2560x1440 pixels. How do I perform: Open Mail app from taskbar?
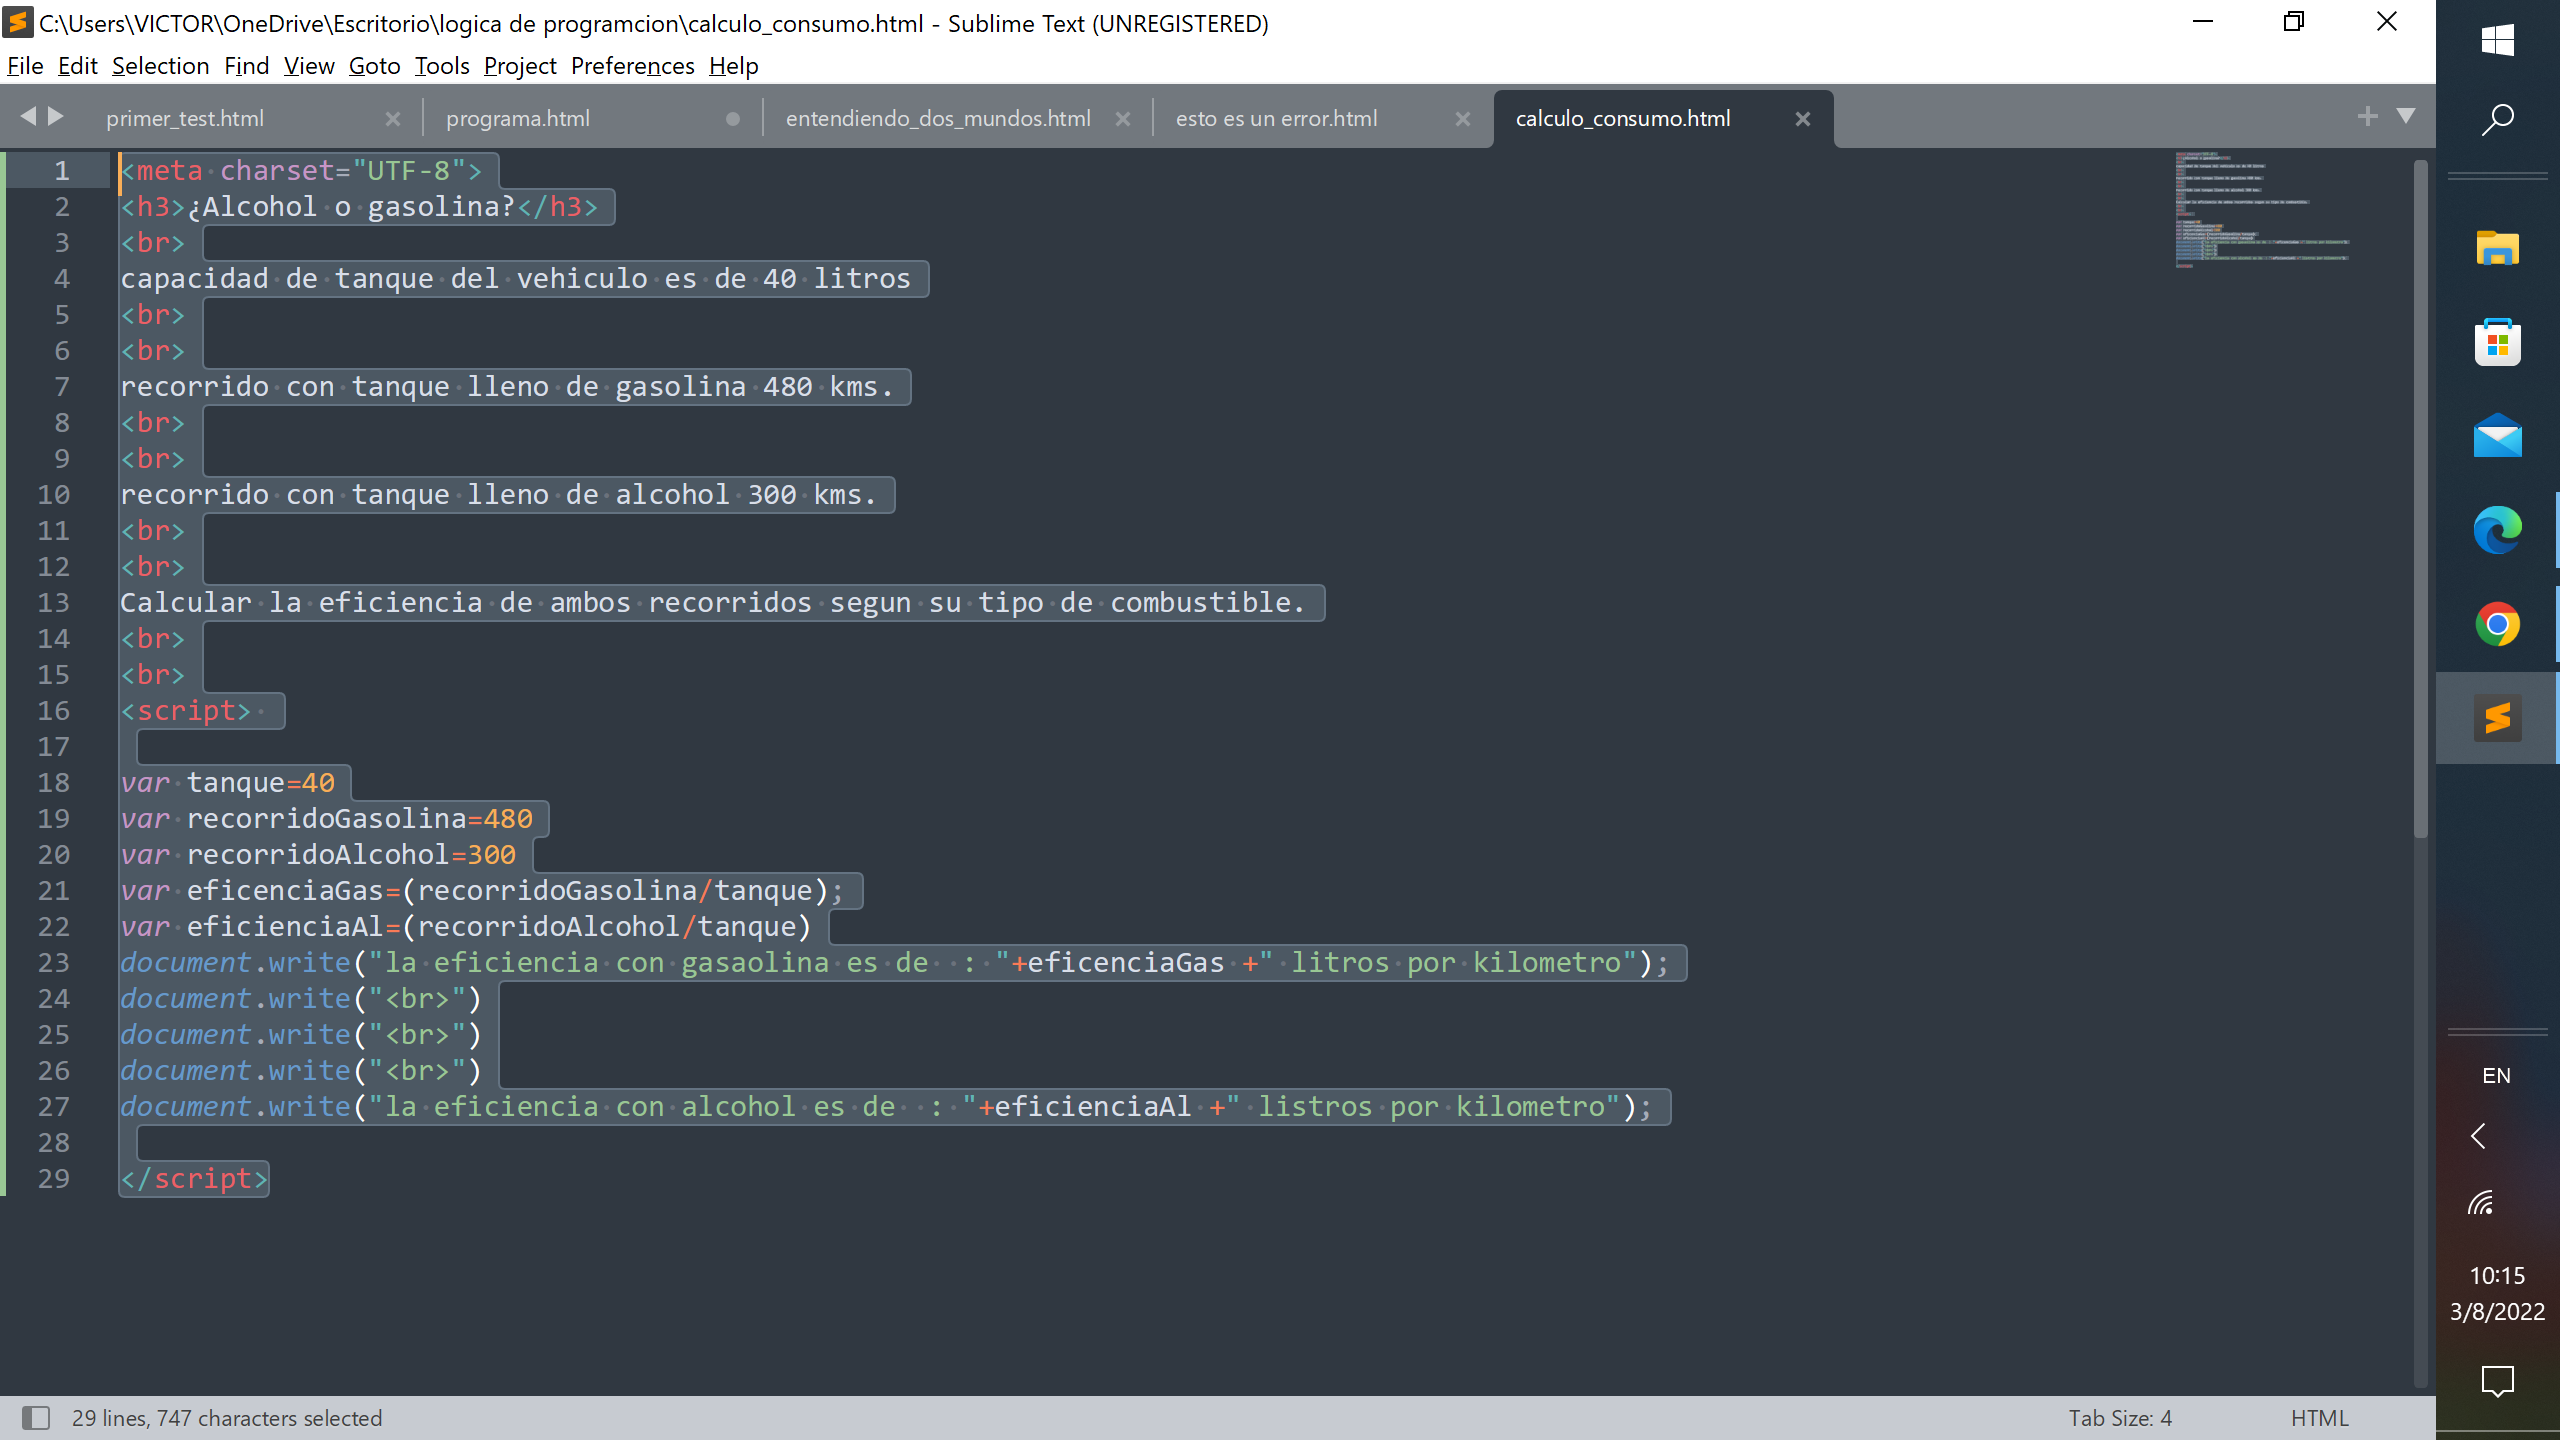(2497, 435)
